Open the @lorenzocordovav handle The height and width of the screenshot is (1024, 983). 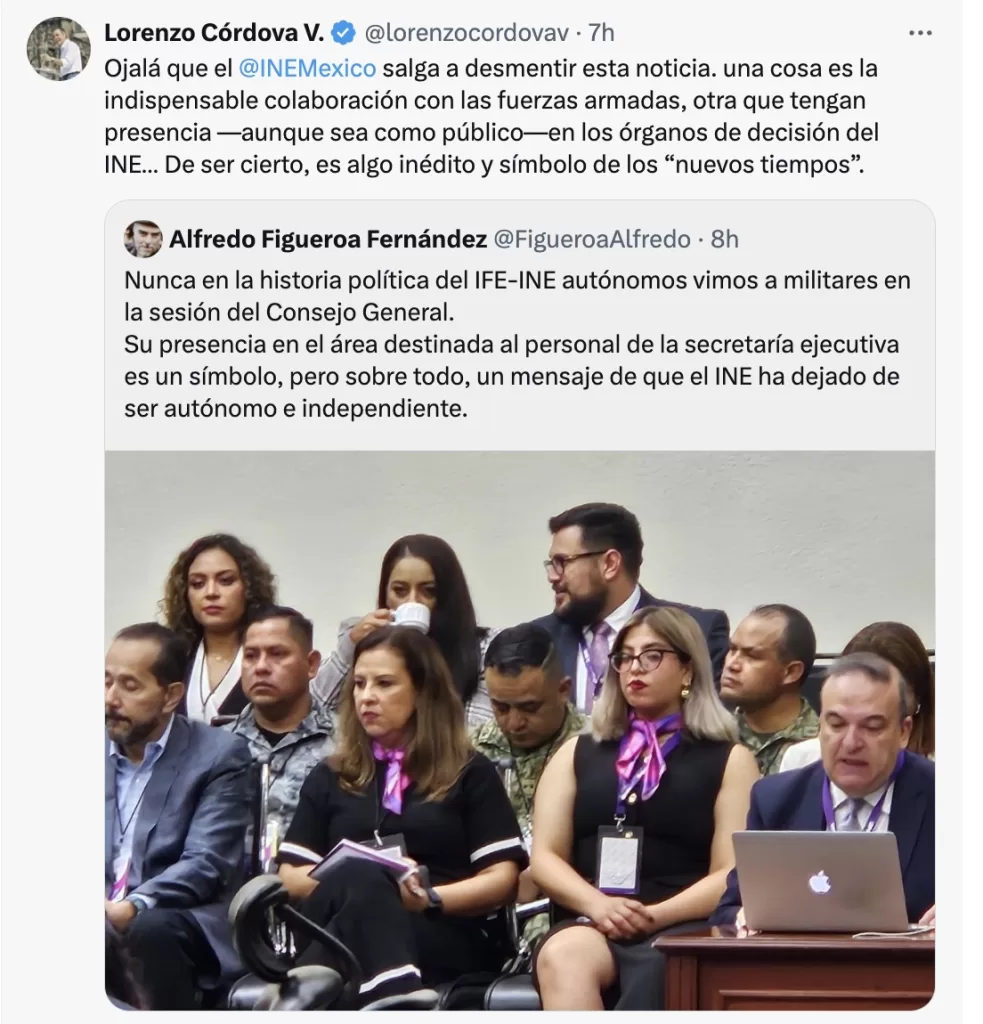tap(466, 33)
